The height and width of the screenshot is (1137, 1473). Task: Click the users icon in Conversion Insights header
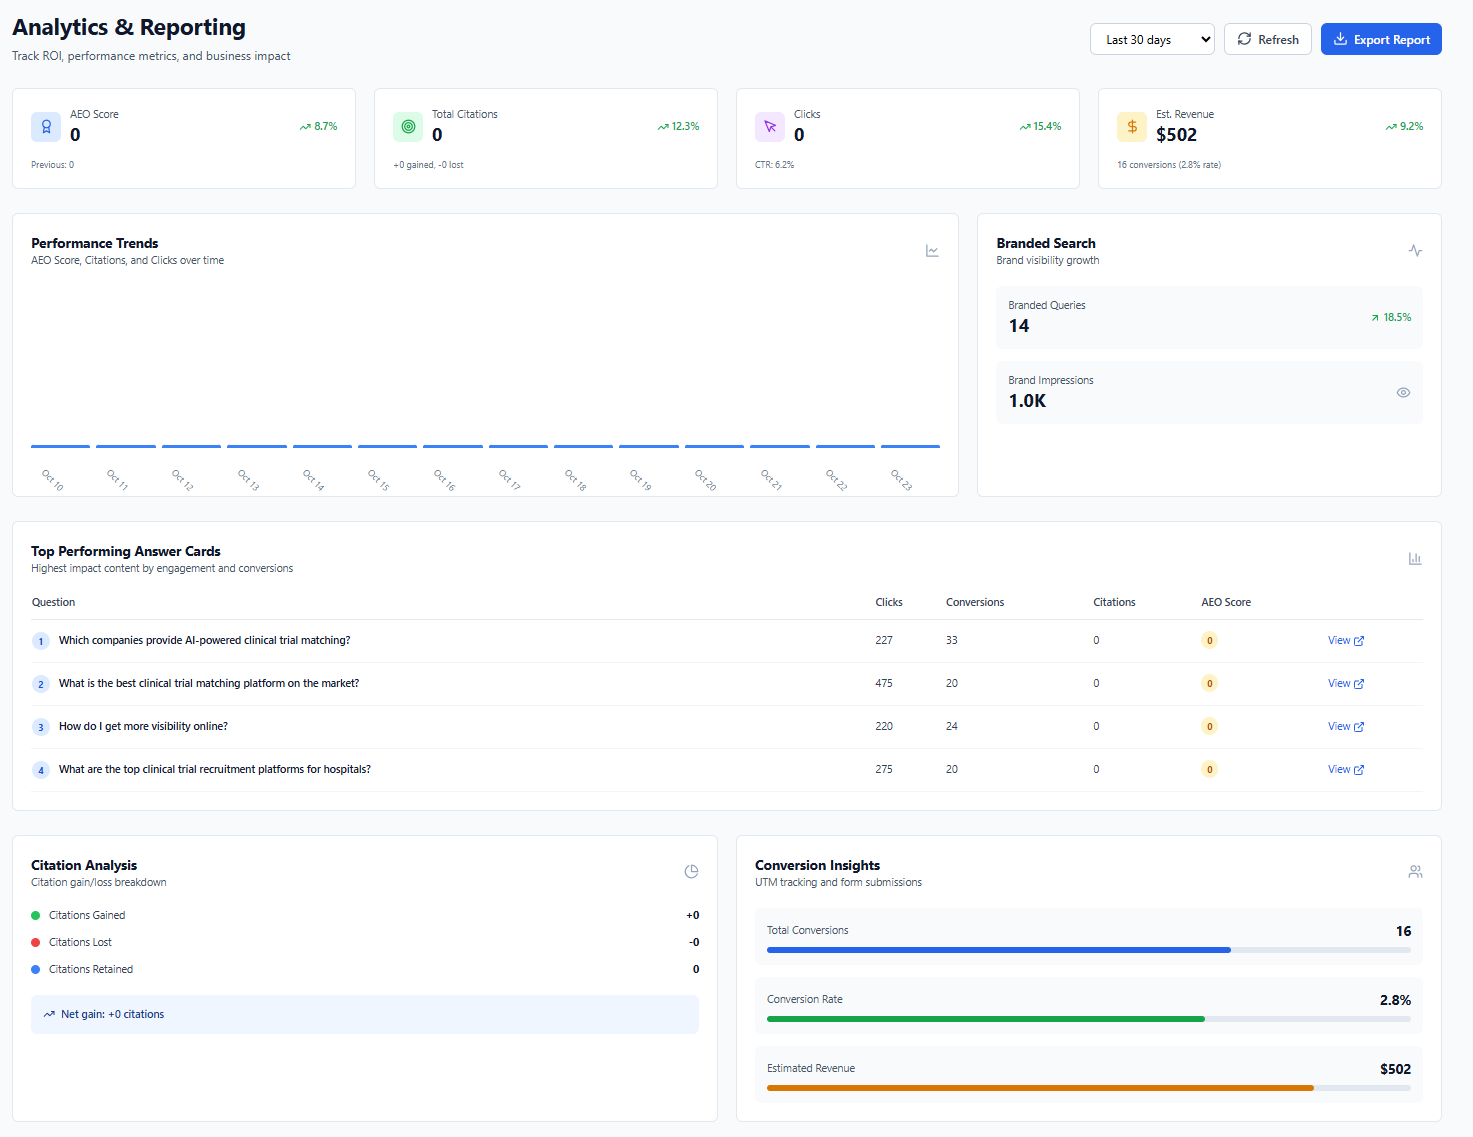pos(1415,871)
